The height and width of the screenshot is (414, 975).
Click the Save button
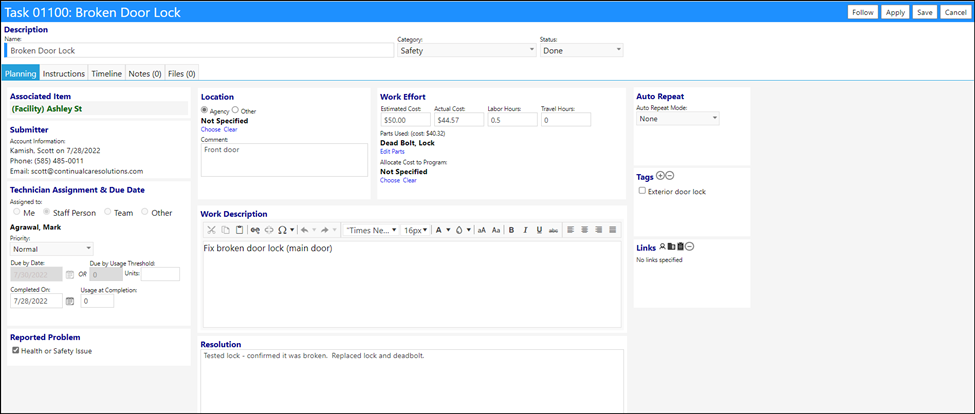(x=925, y=12)
